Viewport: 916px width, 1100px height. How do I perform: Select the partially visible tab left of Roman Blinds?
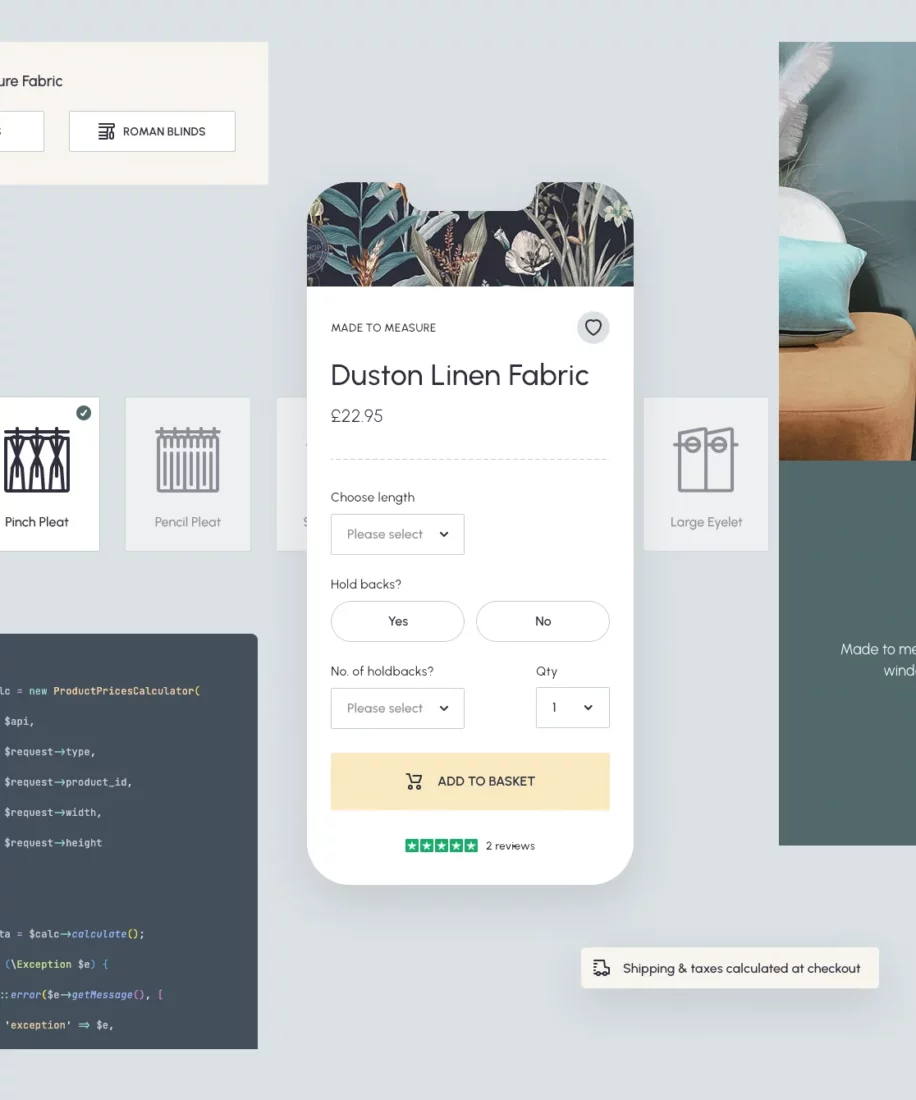(x=20, y=131)
